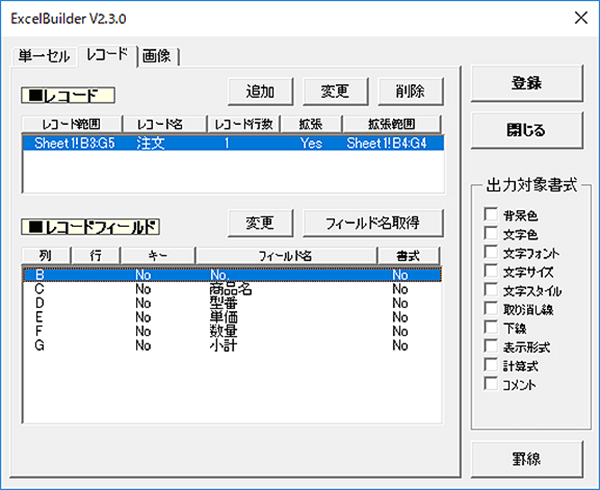Click the record 変更 button beside 追加
Image resolution: width=600 pixels, height=490 pixels.
[335, 91]
